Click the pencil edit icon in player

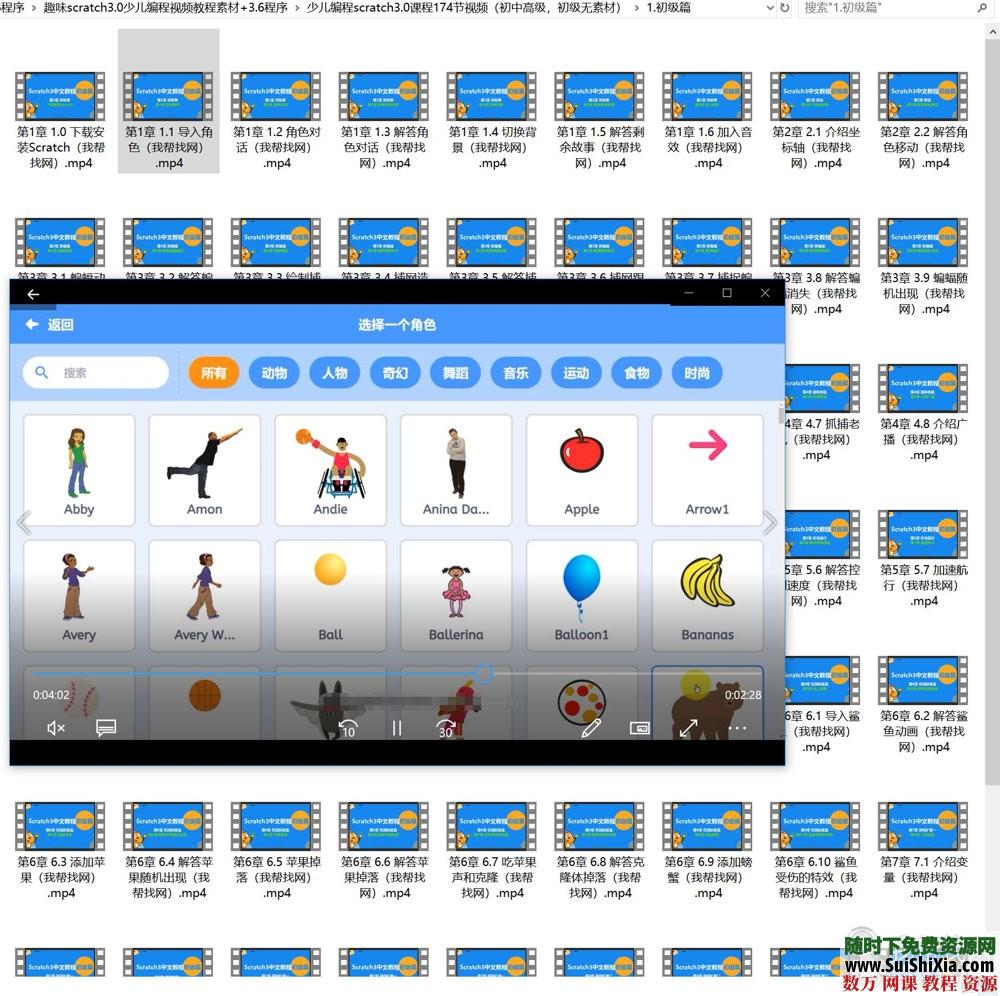click(x=591, y=728)
